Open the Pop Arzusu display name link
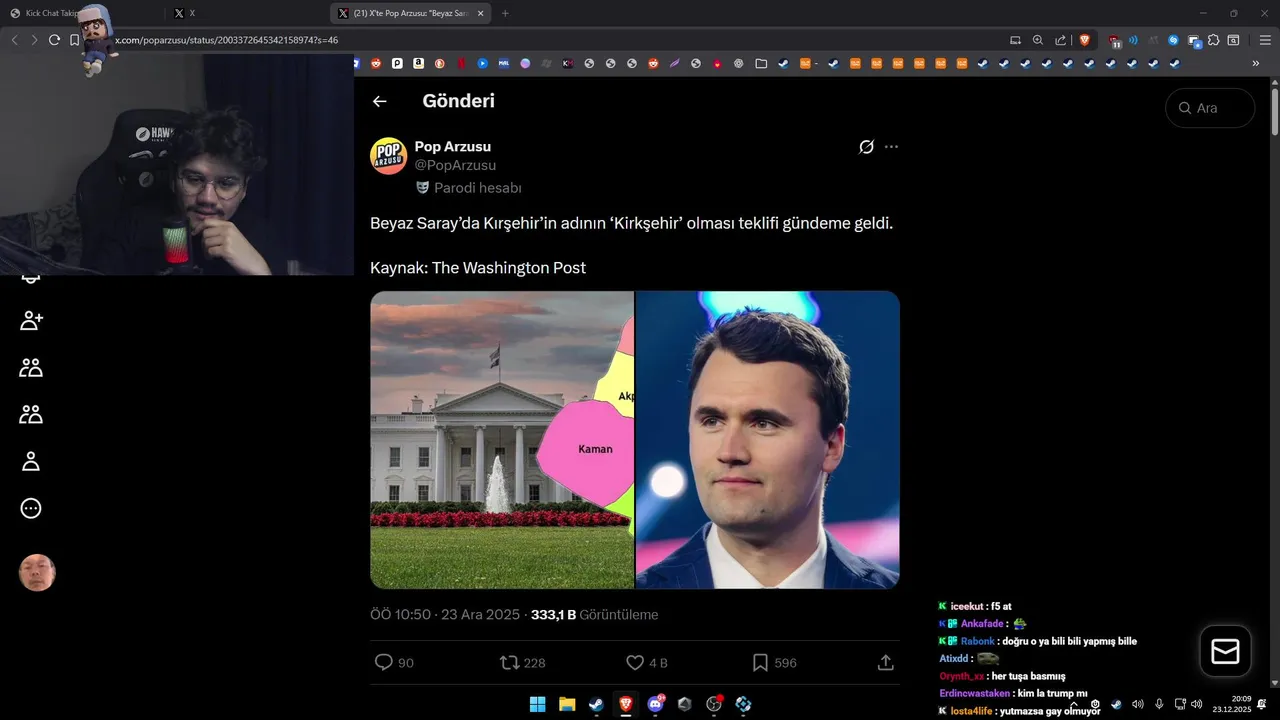Viewport: 1280px width, 720px height. click(453, 147)
